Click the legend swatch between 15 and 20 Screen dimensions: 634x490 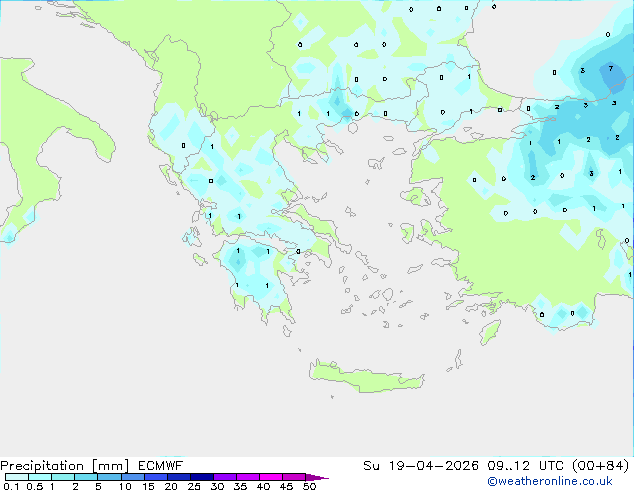(x=155, y=477)
